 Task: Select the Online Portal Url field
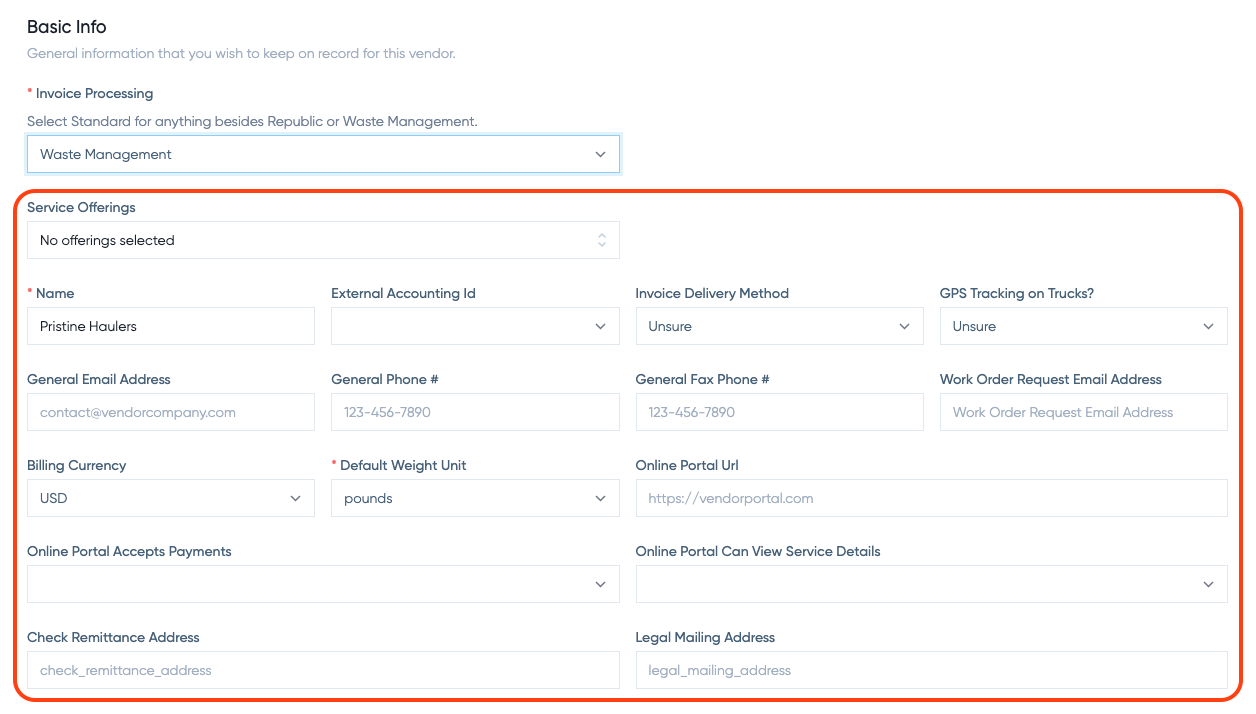point(932,497)
